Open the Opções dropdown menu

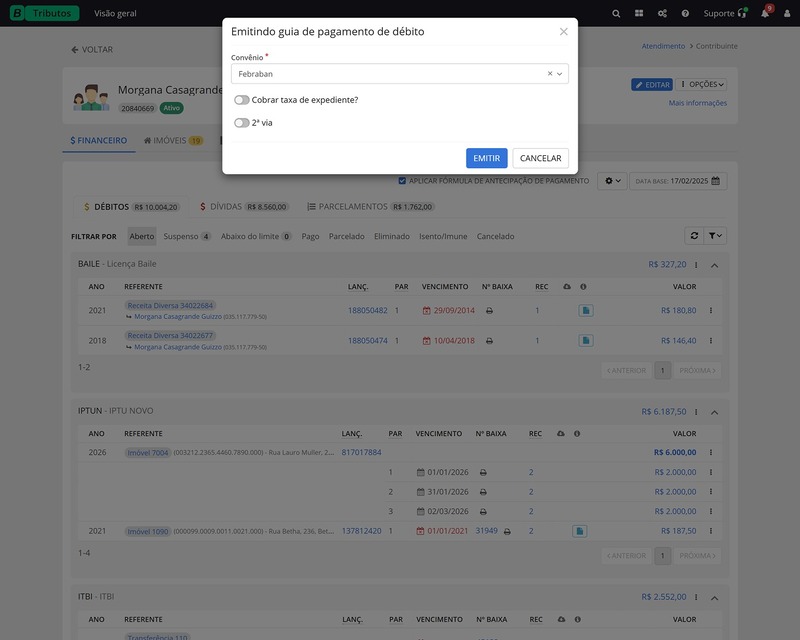[x=702, y=85]
